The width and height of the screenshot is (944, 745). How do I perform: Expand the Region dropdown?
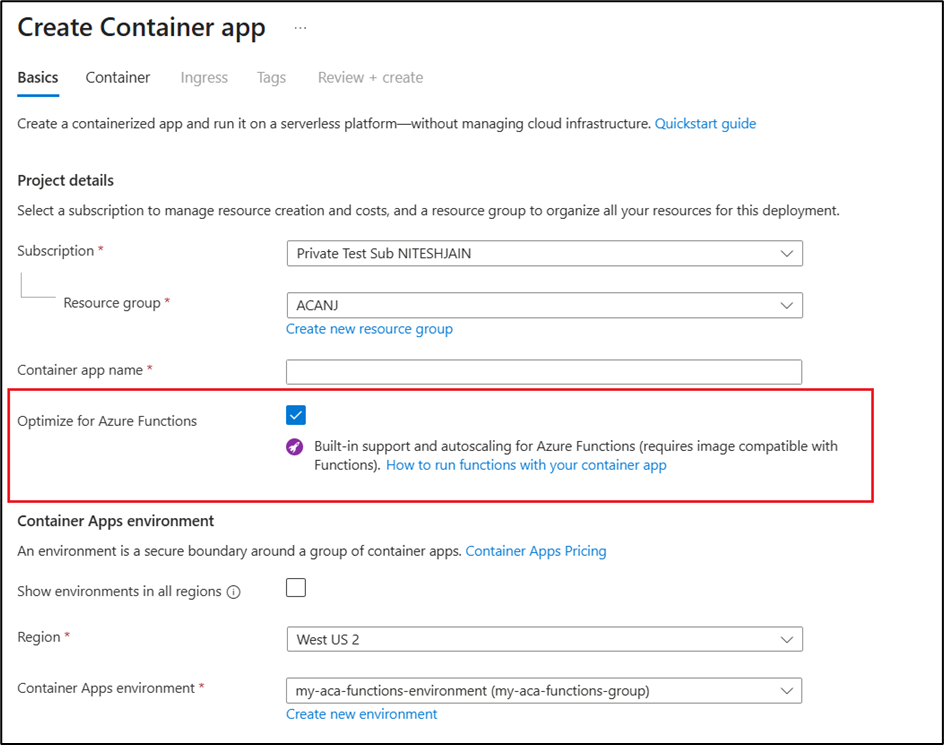coord(544,639)
